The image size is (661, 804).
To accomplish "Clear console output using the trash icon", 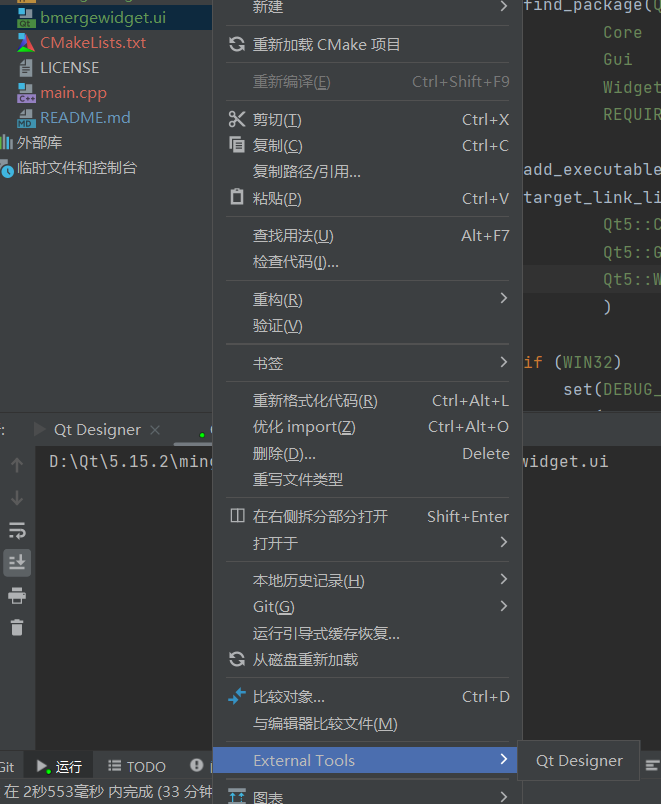I will (x=16, y=625).
